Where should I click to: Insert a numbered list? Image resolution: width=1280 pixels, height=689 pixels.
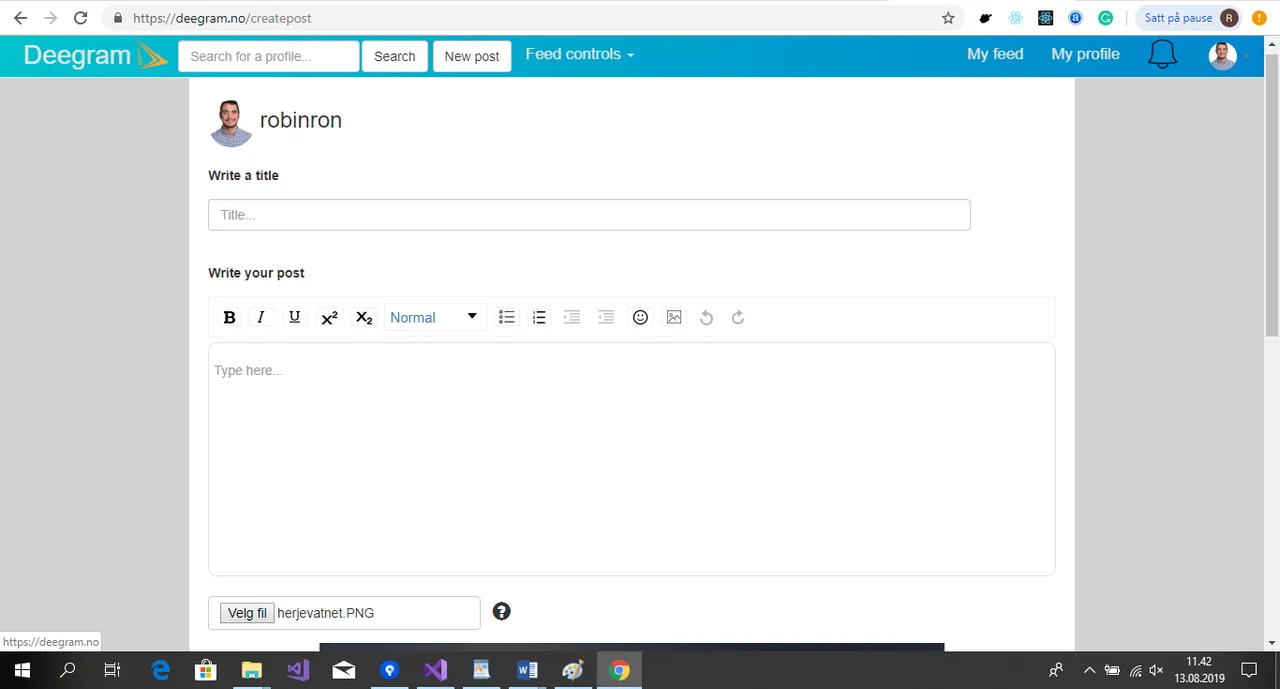(539, 317)
